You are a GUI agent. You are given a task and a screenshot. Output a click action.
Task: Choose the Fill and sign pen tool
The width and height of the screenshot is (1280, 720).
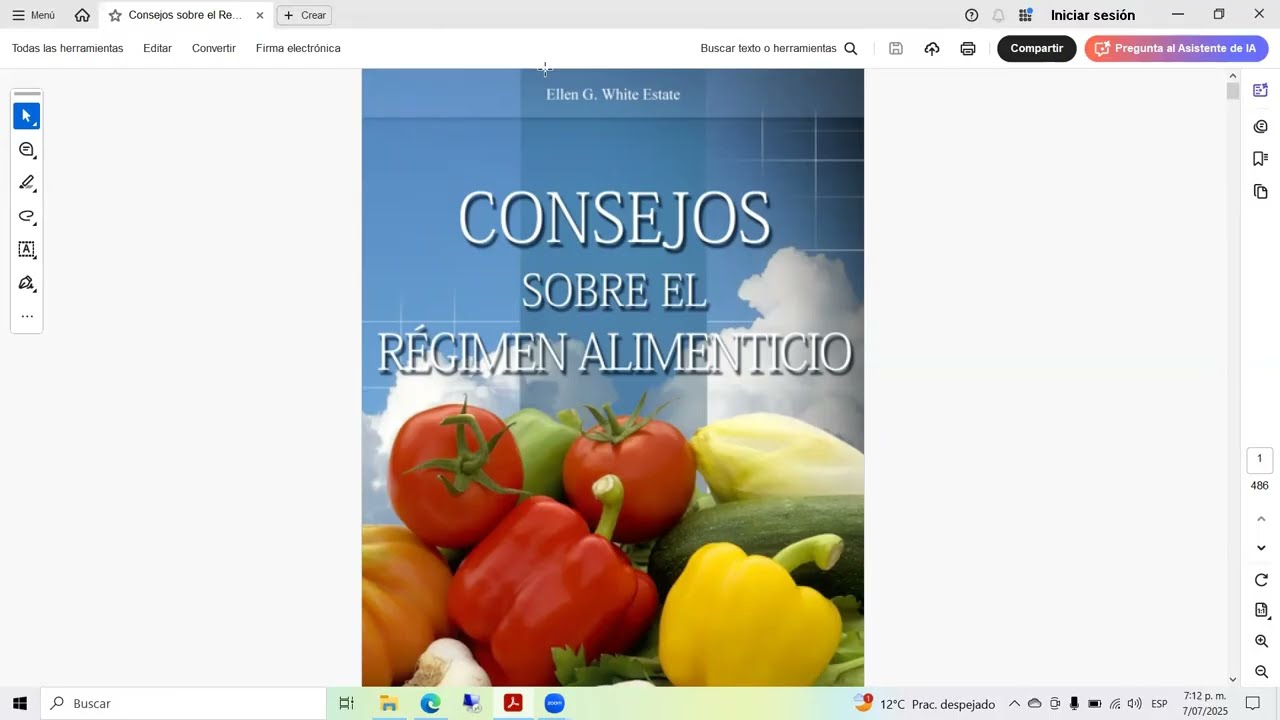[x=27, y=283]
